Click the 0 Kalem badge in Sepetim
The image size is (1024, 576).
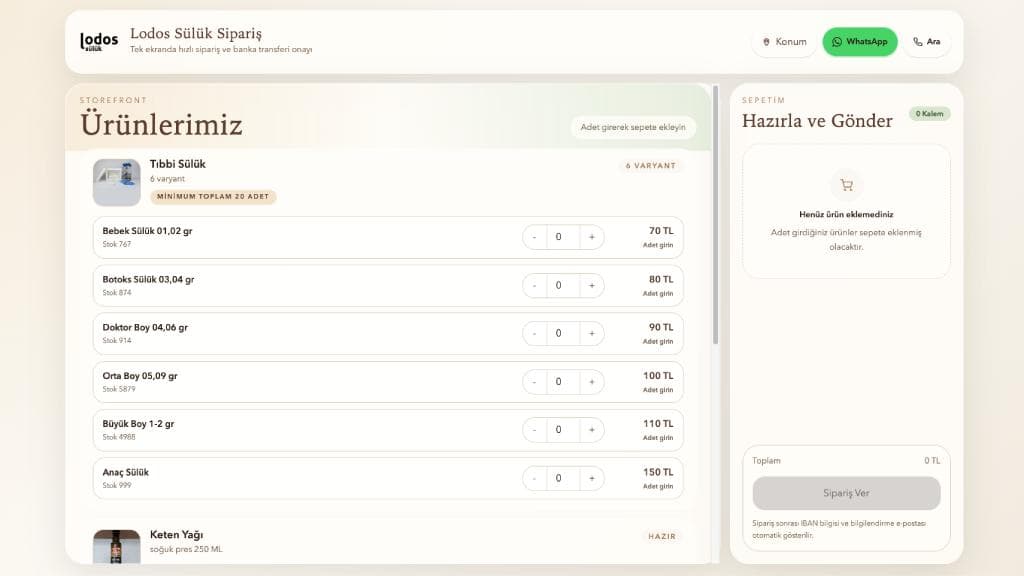[930, 114]
